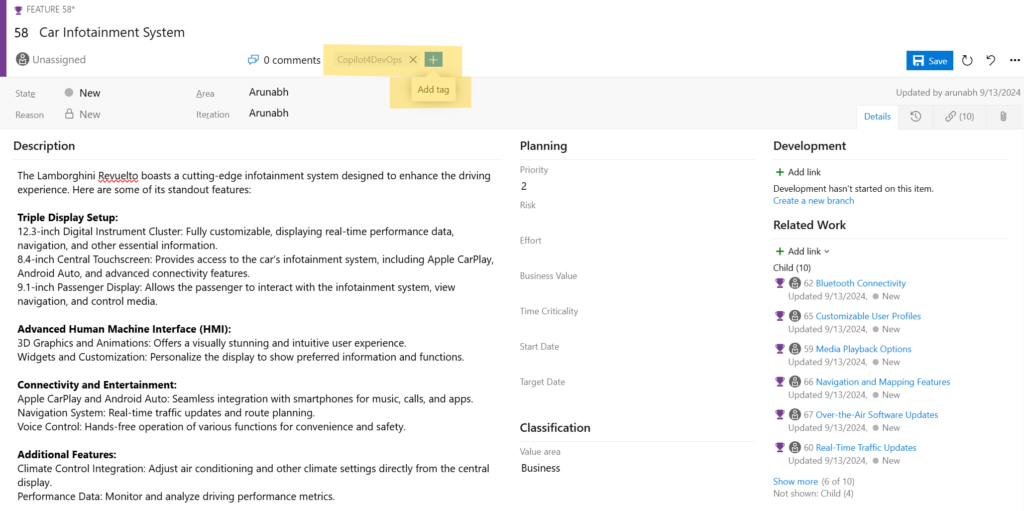Click trophy icon beside Customizable User Profiles
The height and width of the screenshot is (511, 1024).
(779, 316)
